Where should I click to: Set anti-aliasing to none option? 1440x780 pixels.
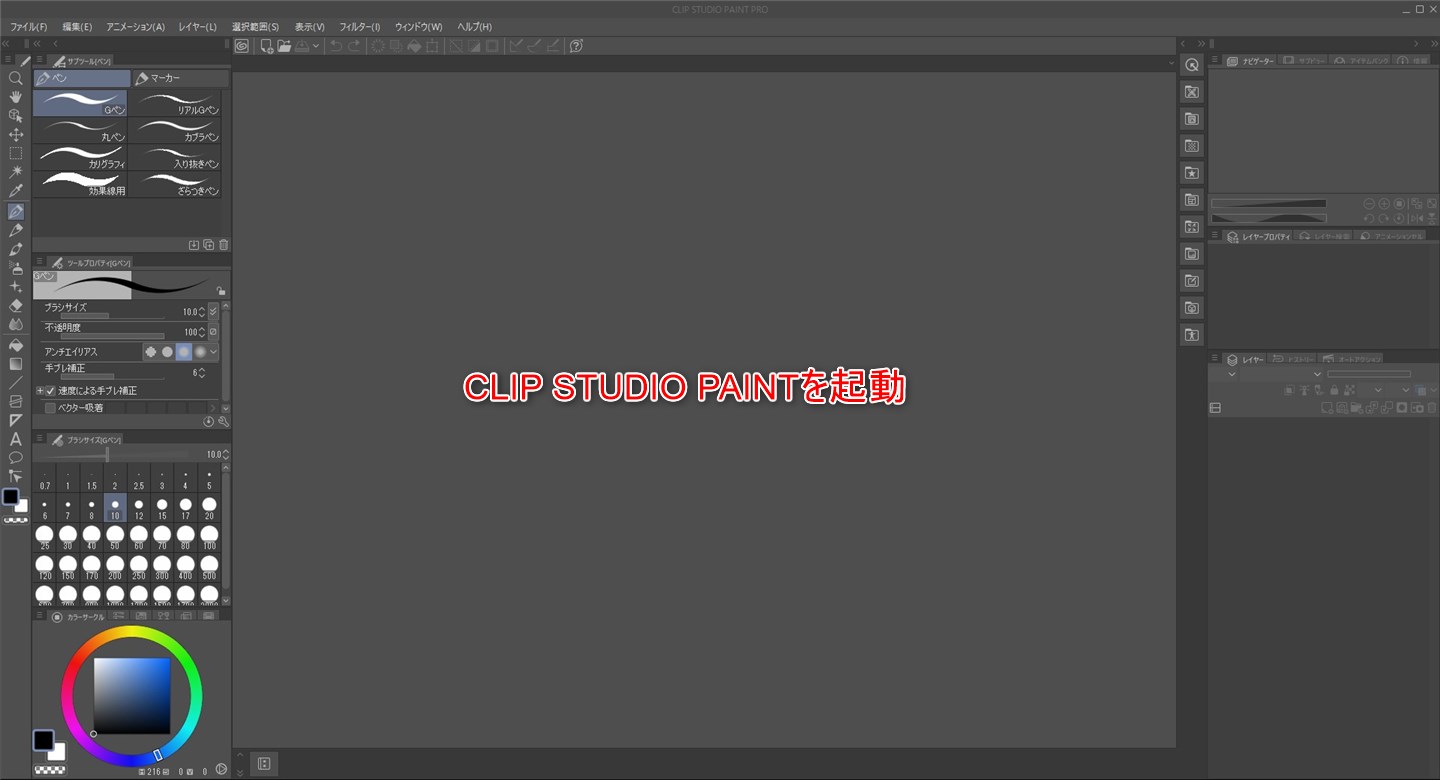point(150,352)
